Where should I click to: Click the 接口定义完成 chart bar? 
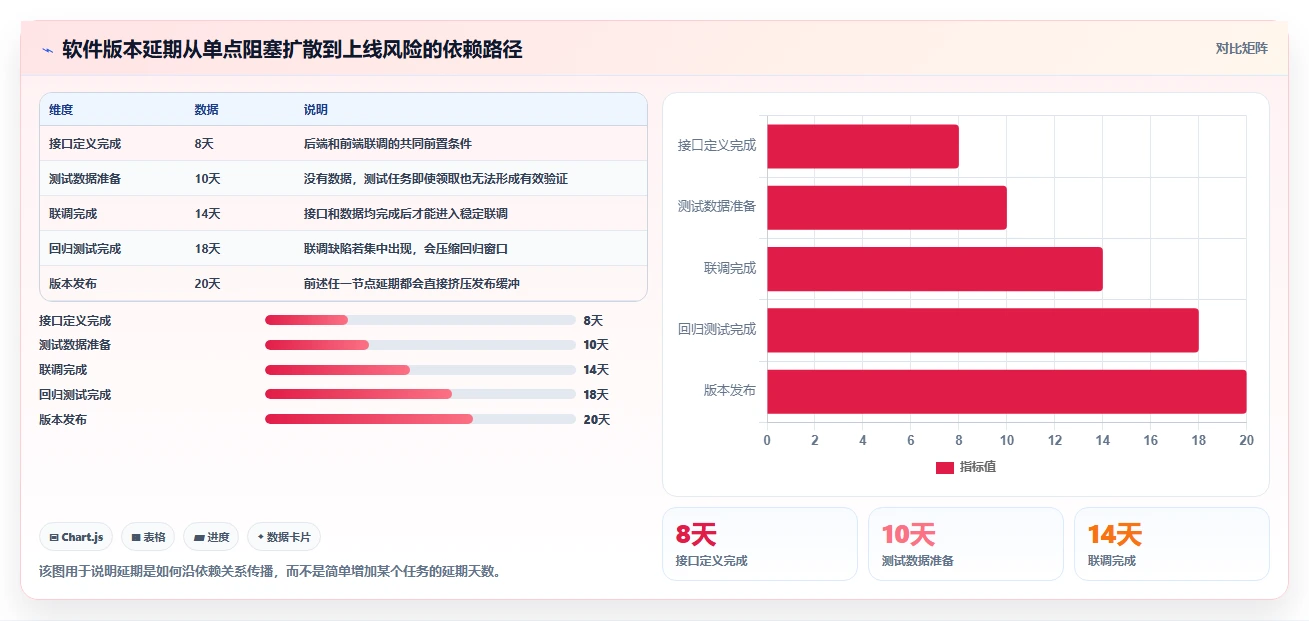tap(863, 146)
